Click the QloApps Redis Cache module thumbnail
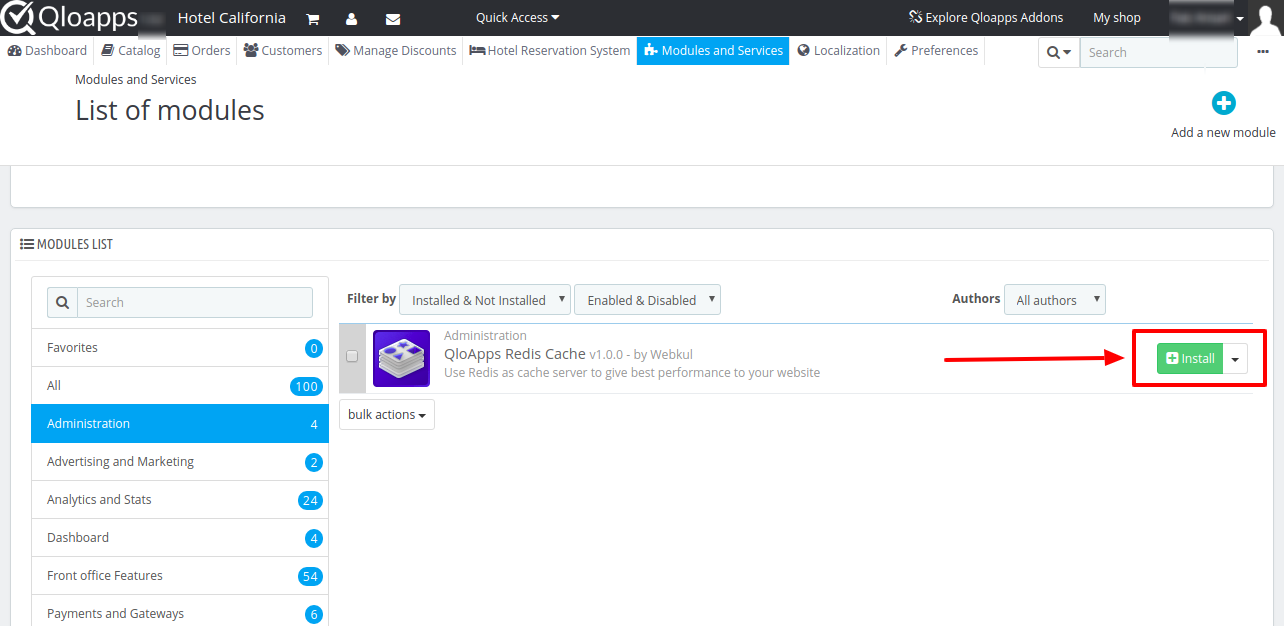 coord(401,356)
